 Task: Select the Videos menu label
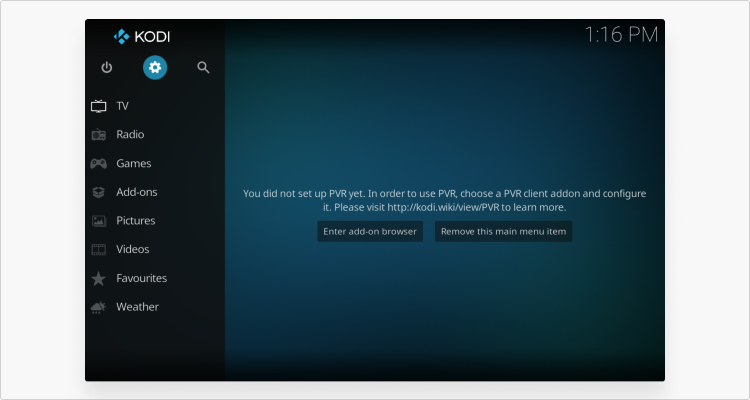pos(133,250)
